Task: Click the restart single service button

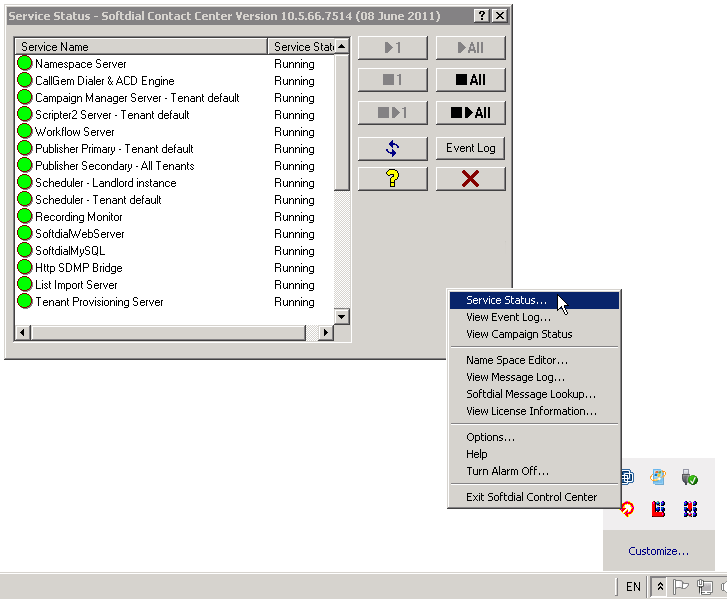Action: click(392, 113)
